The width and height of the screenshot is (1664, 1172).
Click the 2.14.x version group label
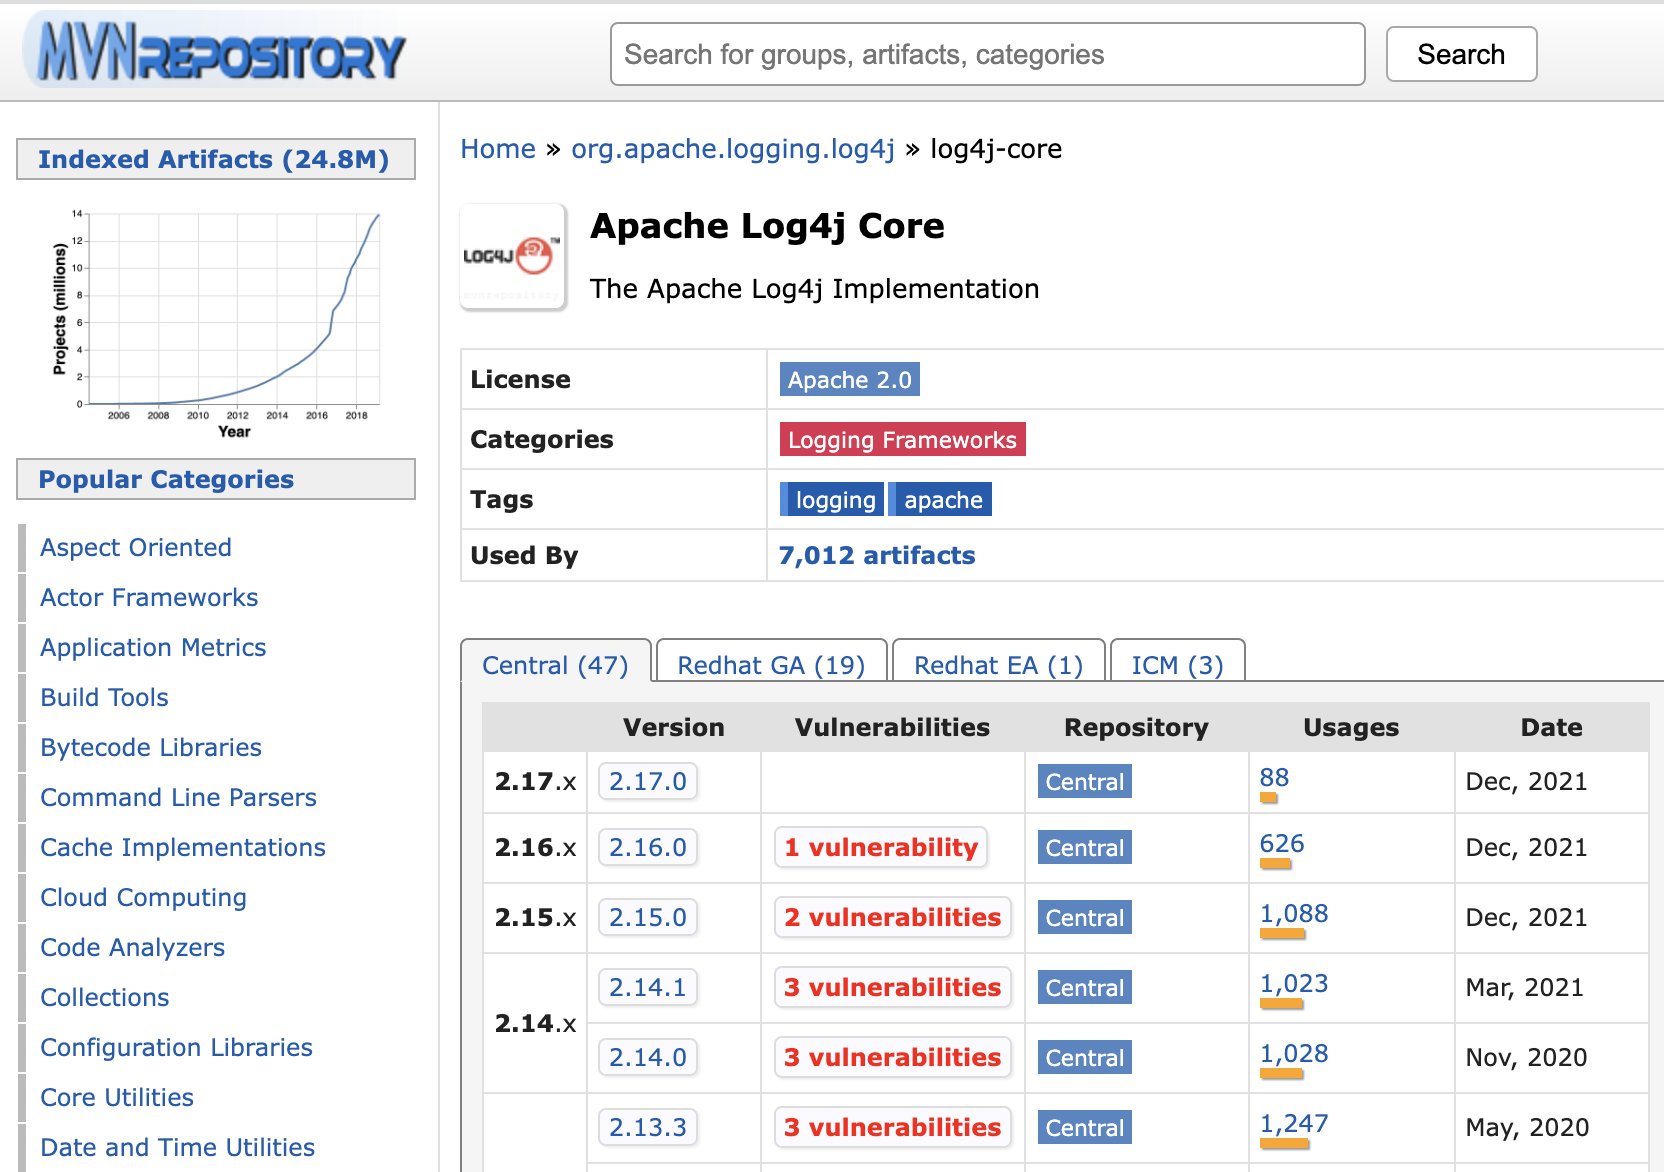coord(536,1024)
